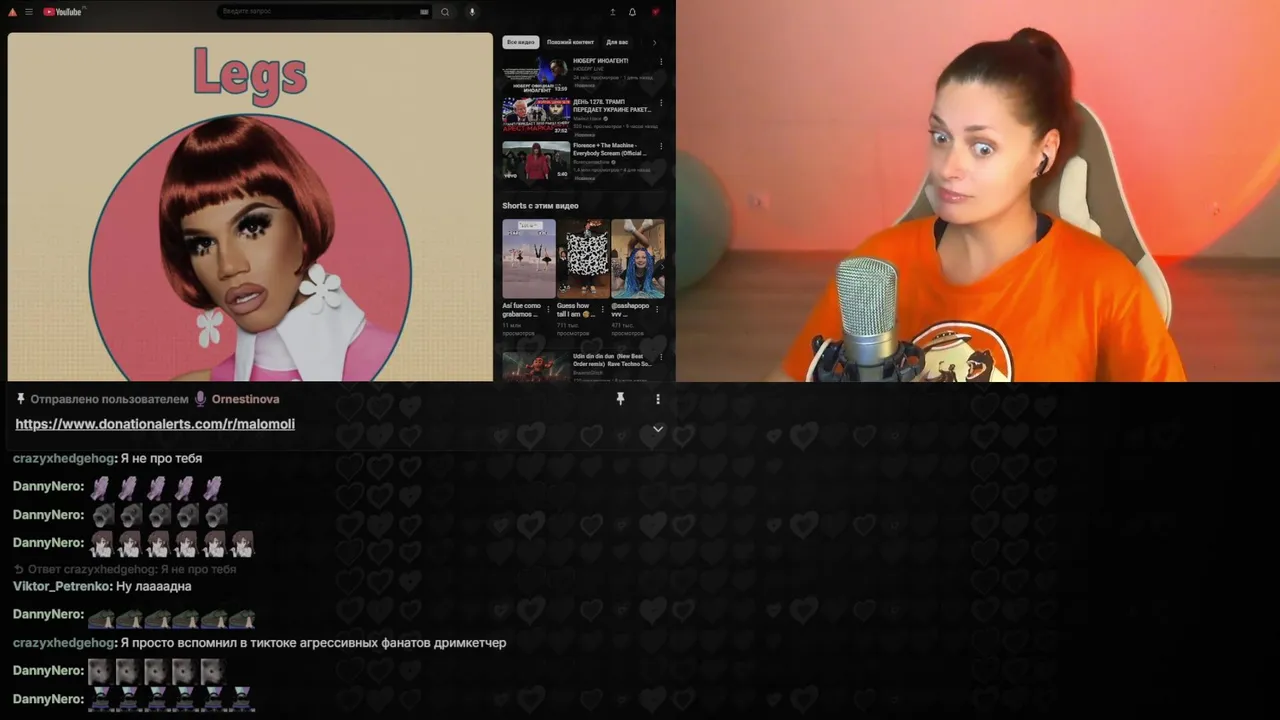This screenshot has width=1280, height=720.
Task: Unpin the pinned chat message with pin icon
Action: tap(620, 399)
